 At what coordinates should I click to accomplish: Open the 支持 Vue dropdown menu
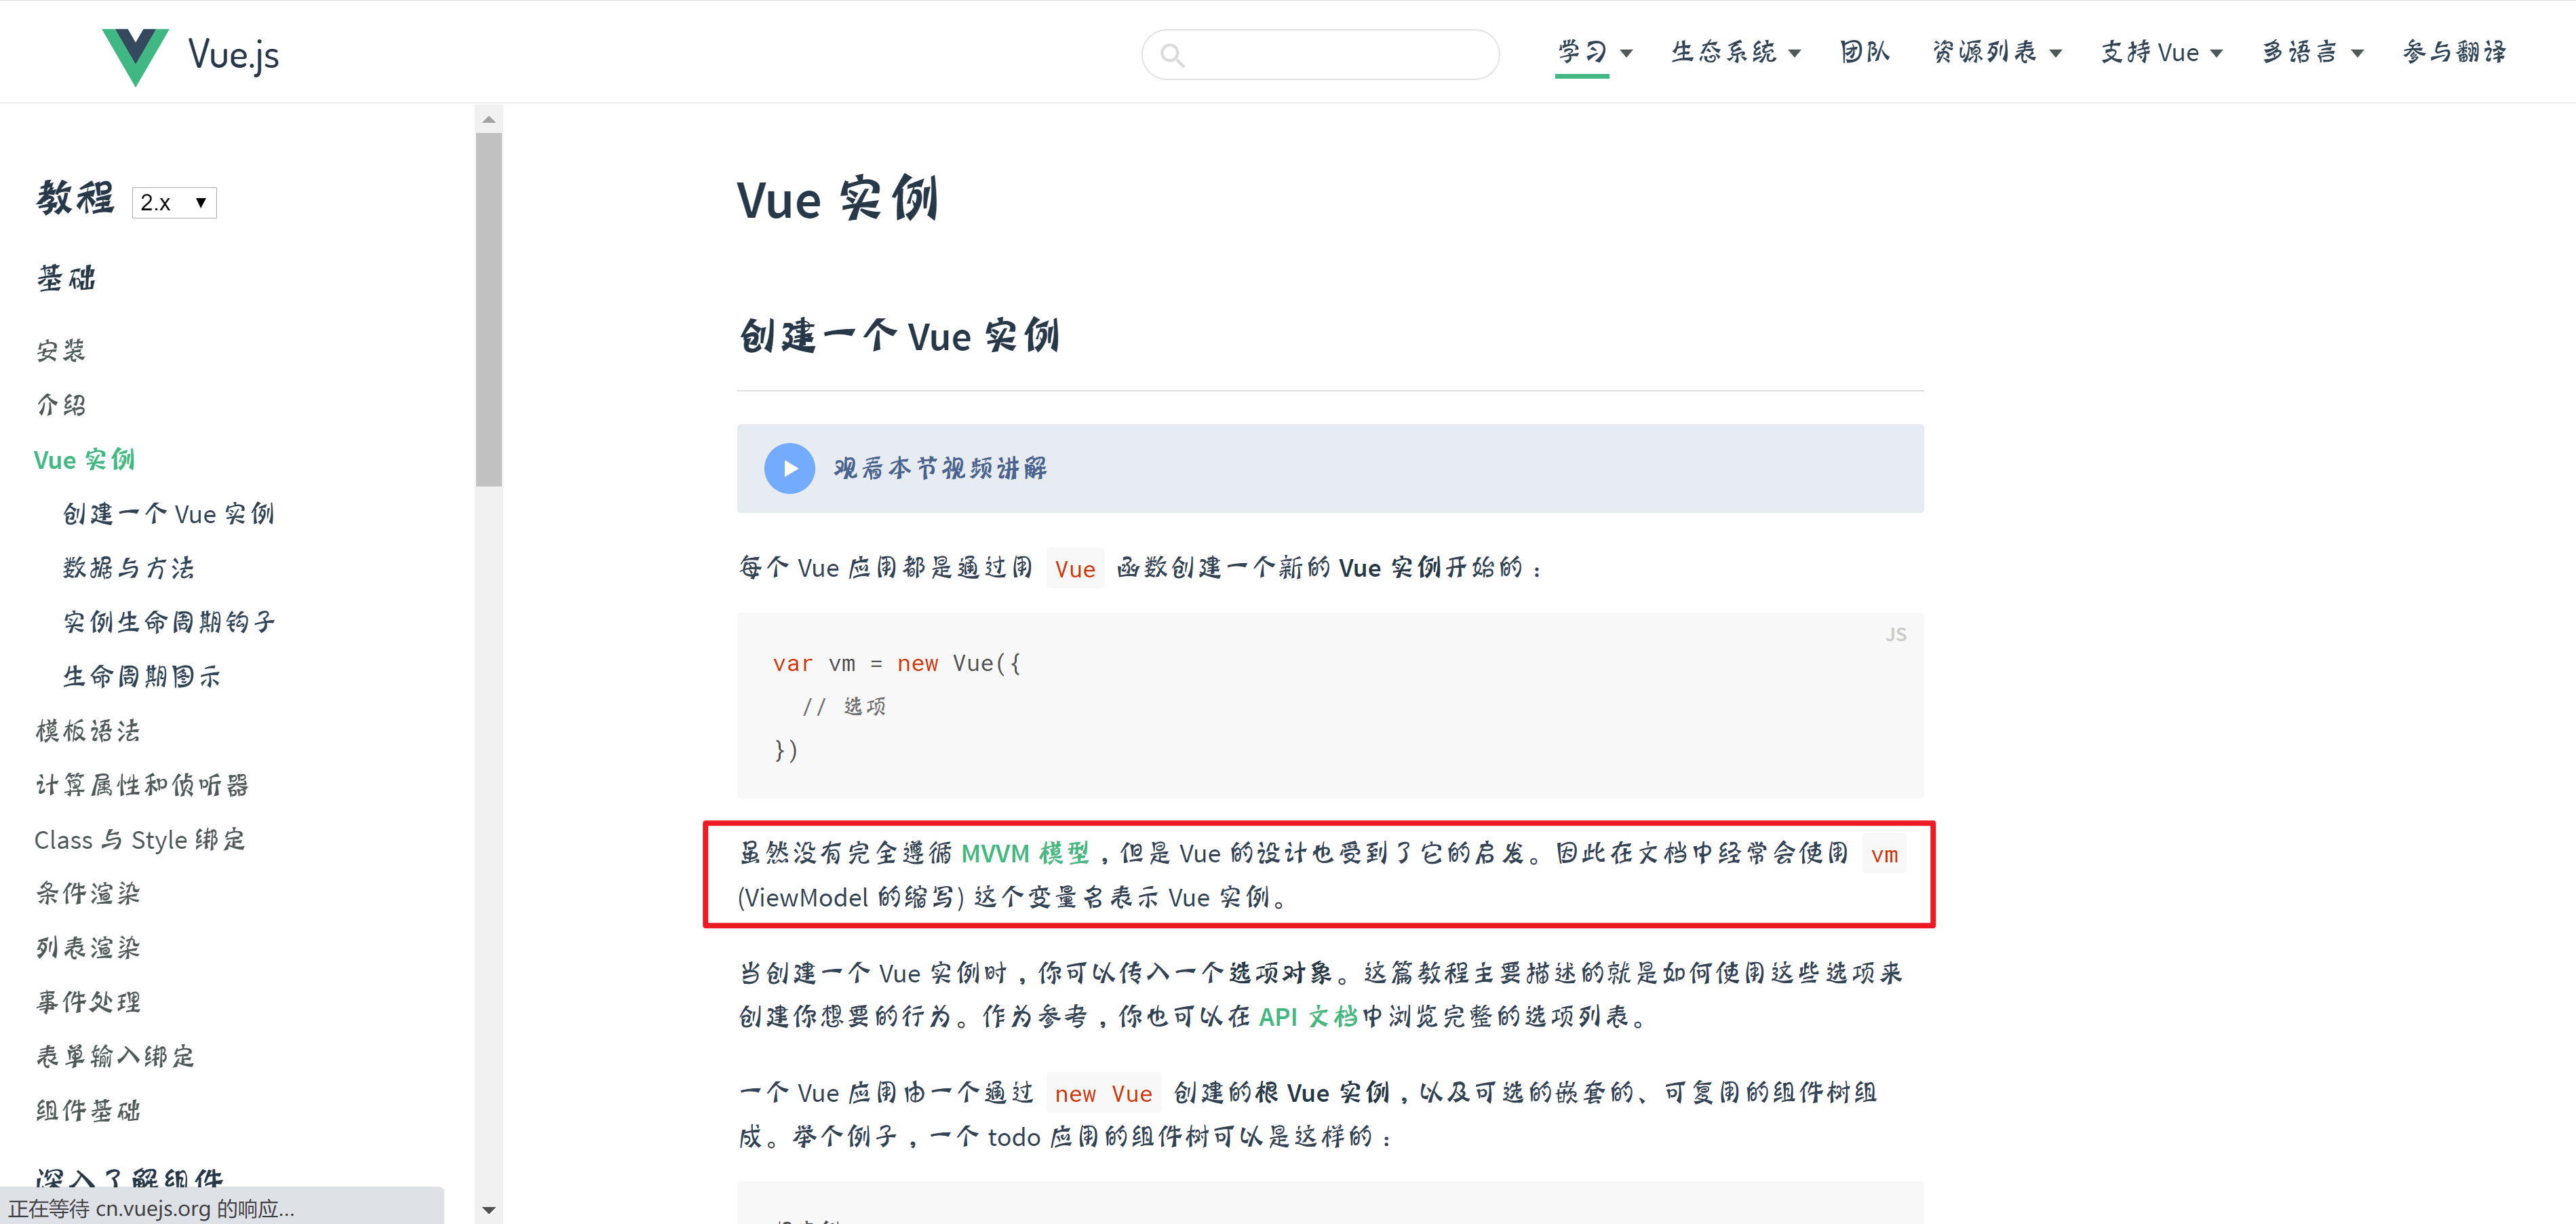[x=2160, y=52]
